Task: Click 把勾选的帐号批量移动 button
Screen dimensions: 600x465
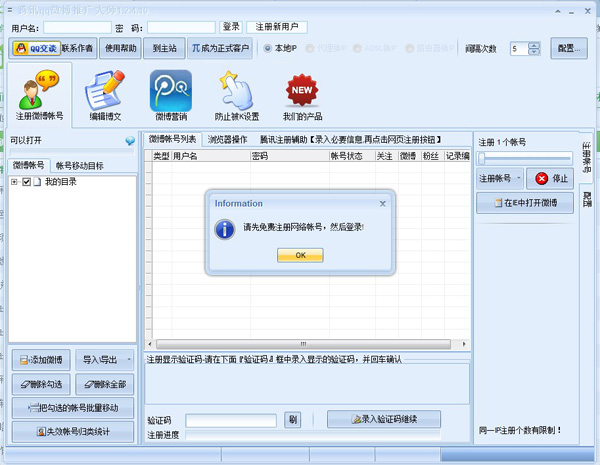Action: [73, 408]
